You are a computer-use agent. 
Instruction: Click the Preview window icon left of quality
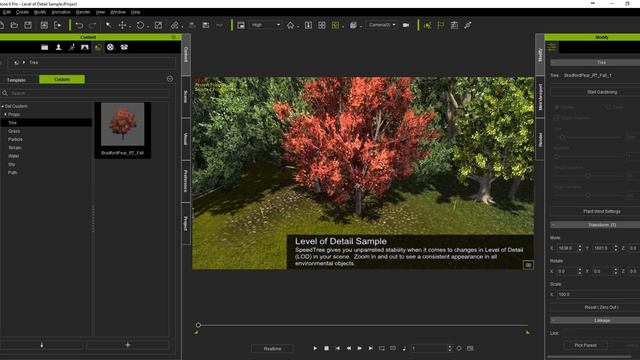(x=241, y=25)
